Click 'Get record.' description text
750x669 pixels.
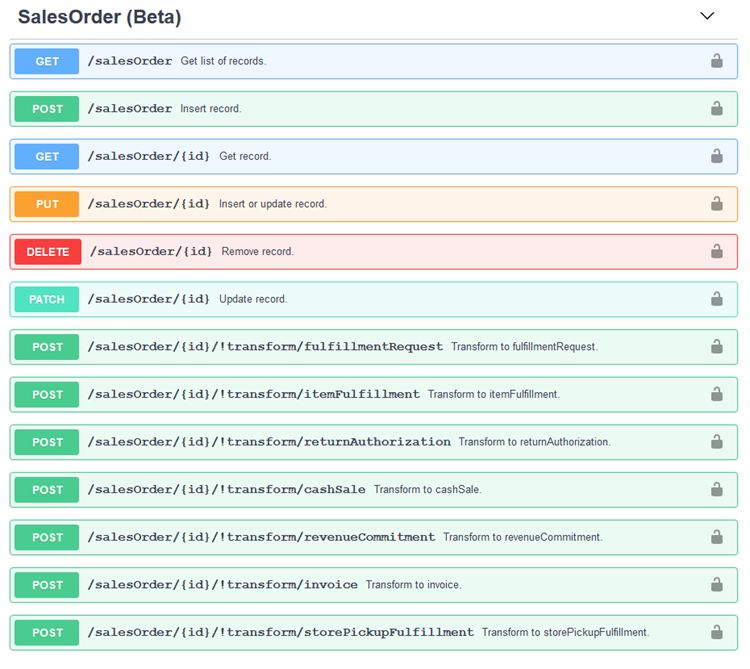[x=245, y=156]
